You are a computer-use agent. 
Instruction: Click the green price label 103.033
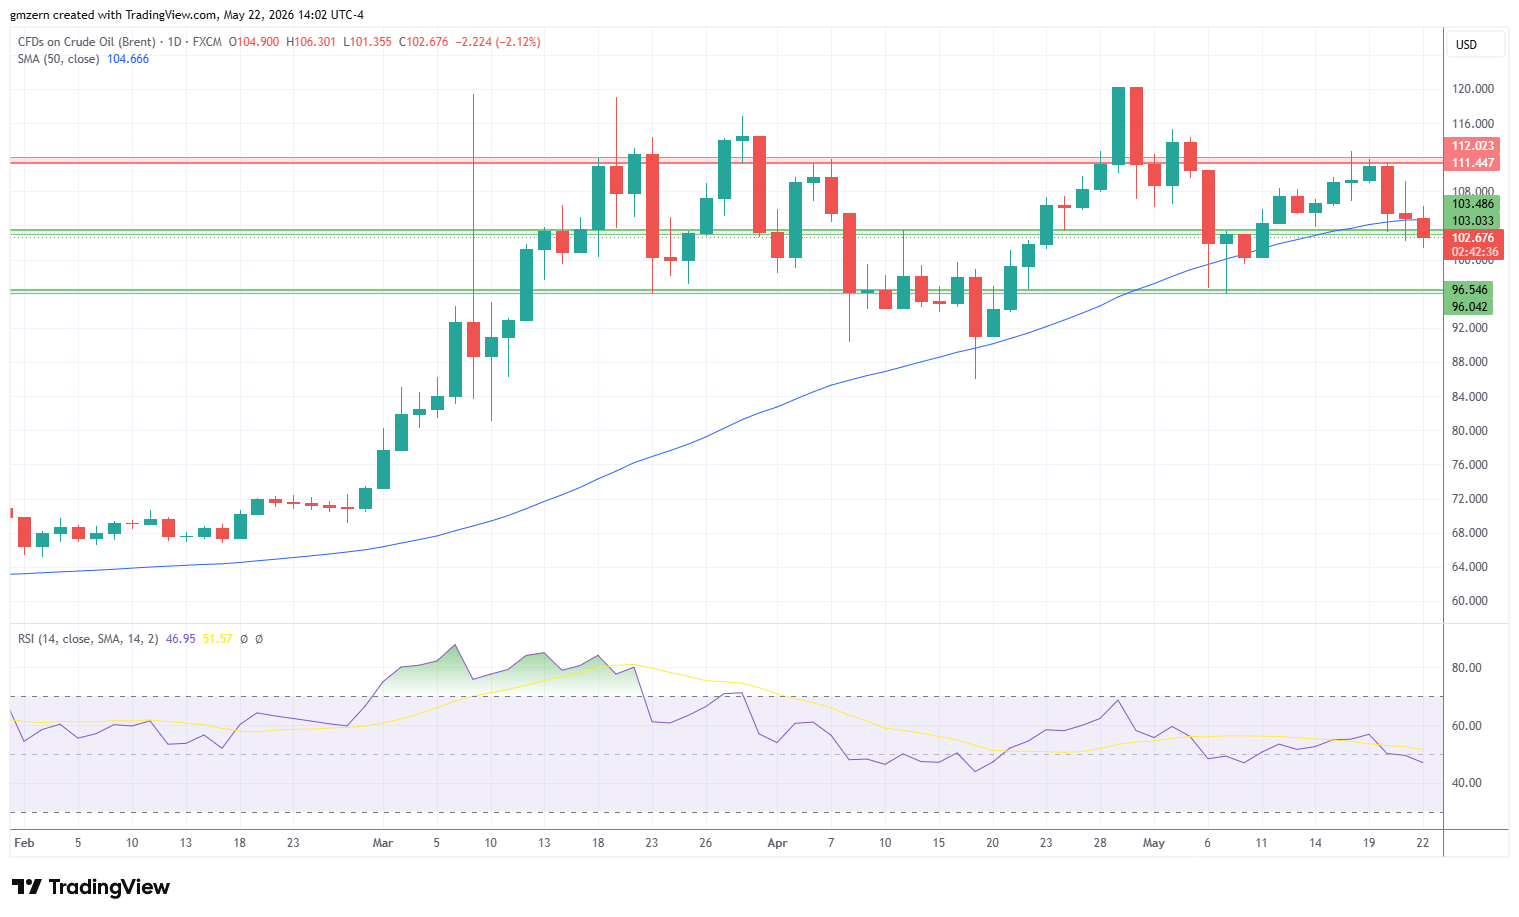tap(1473, 221)
